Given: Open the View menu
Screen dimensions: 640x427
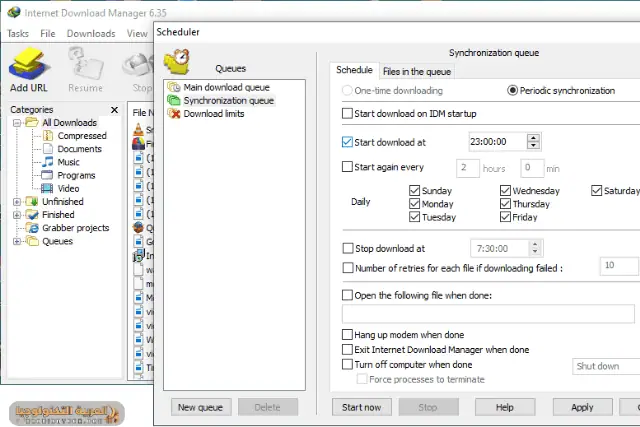Looking at the screenshot, I should click(x=137, y=33).
